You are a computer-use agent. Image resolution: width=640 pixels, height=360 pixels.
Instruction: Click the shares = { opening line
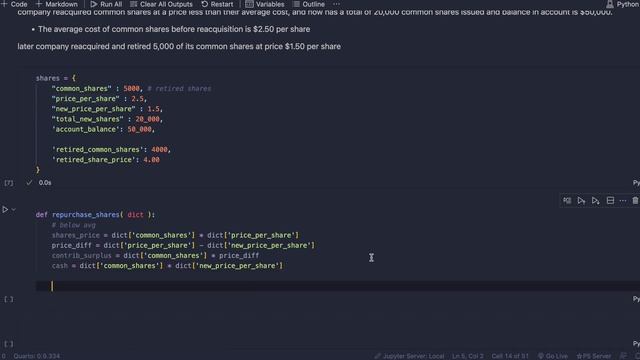56,78
